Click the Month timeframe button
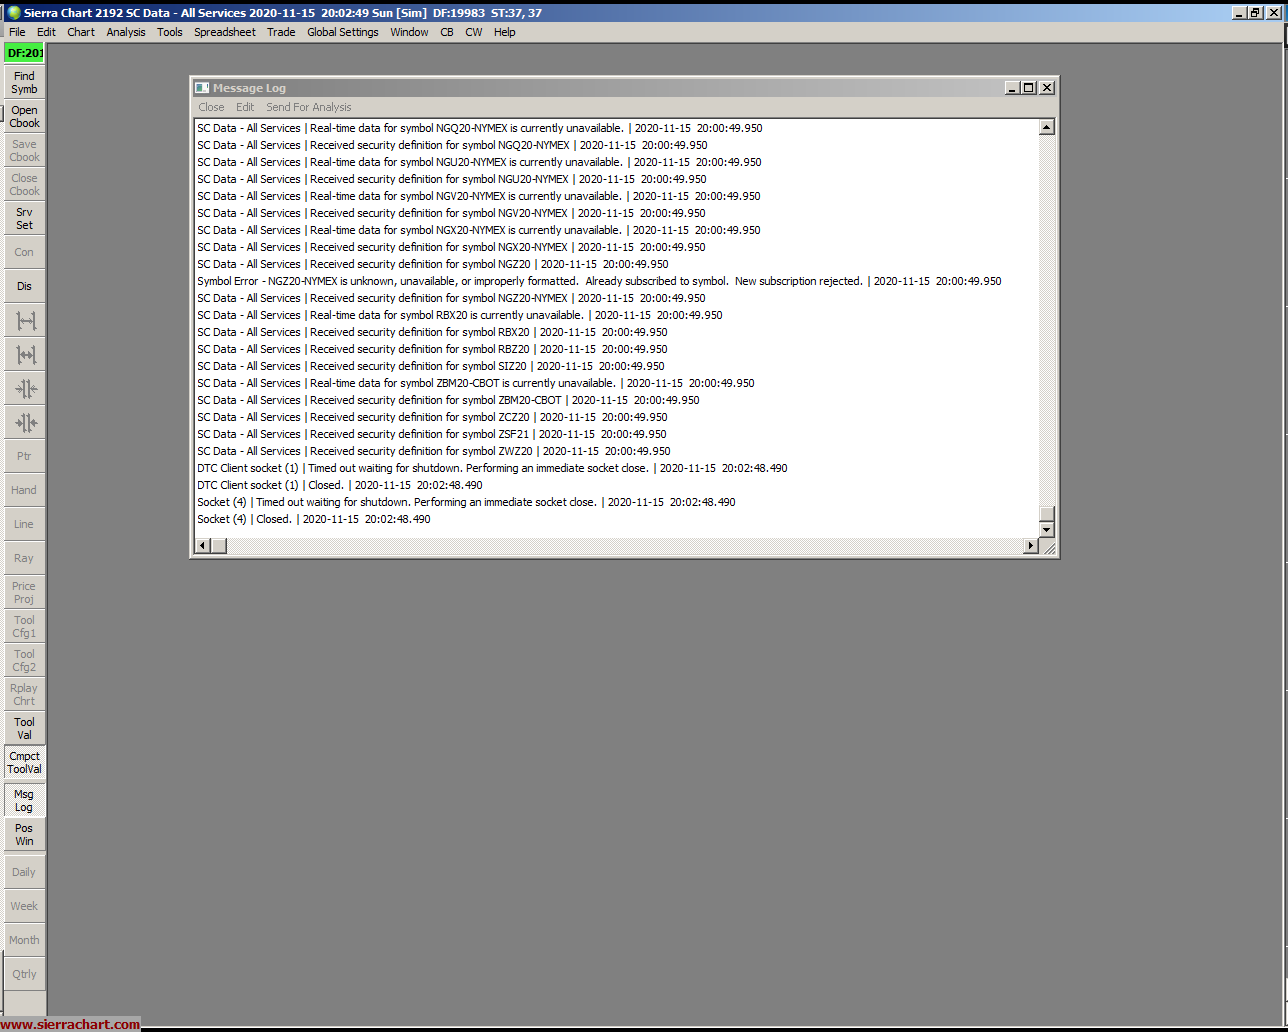 point(24,940)
